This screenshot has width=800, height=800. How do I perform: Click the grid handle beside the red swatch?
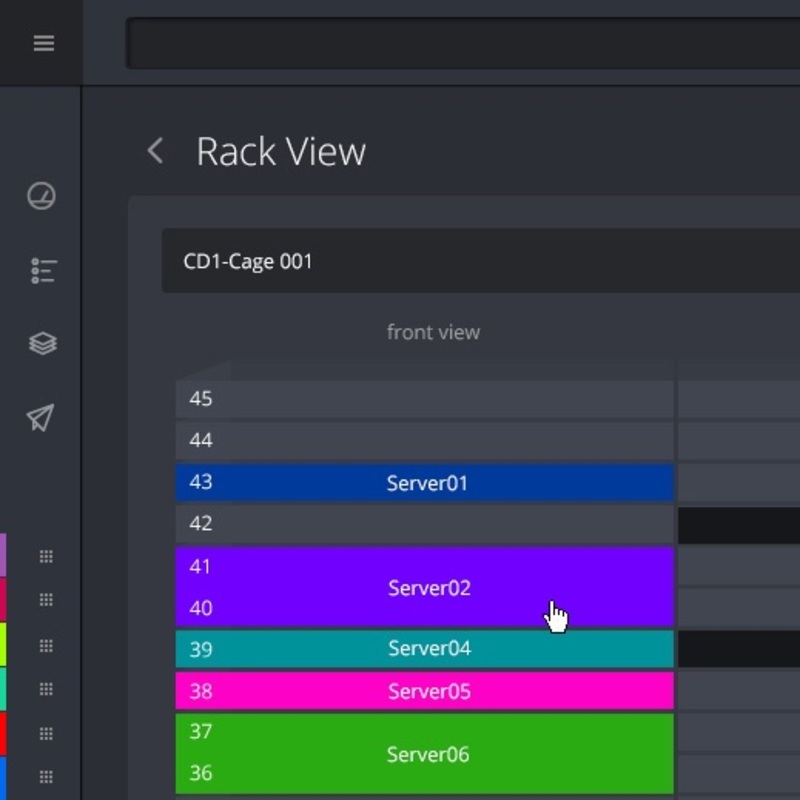(x=46, y=734)
